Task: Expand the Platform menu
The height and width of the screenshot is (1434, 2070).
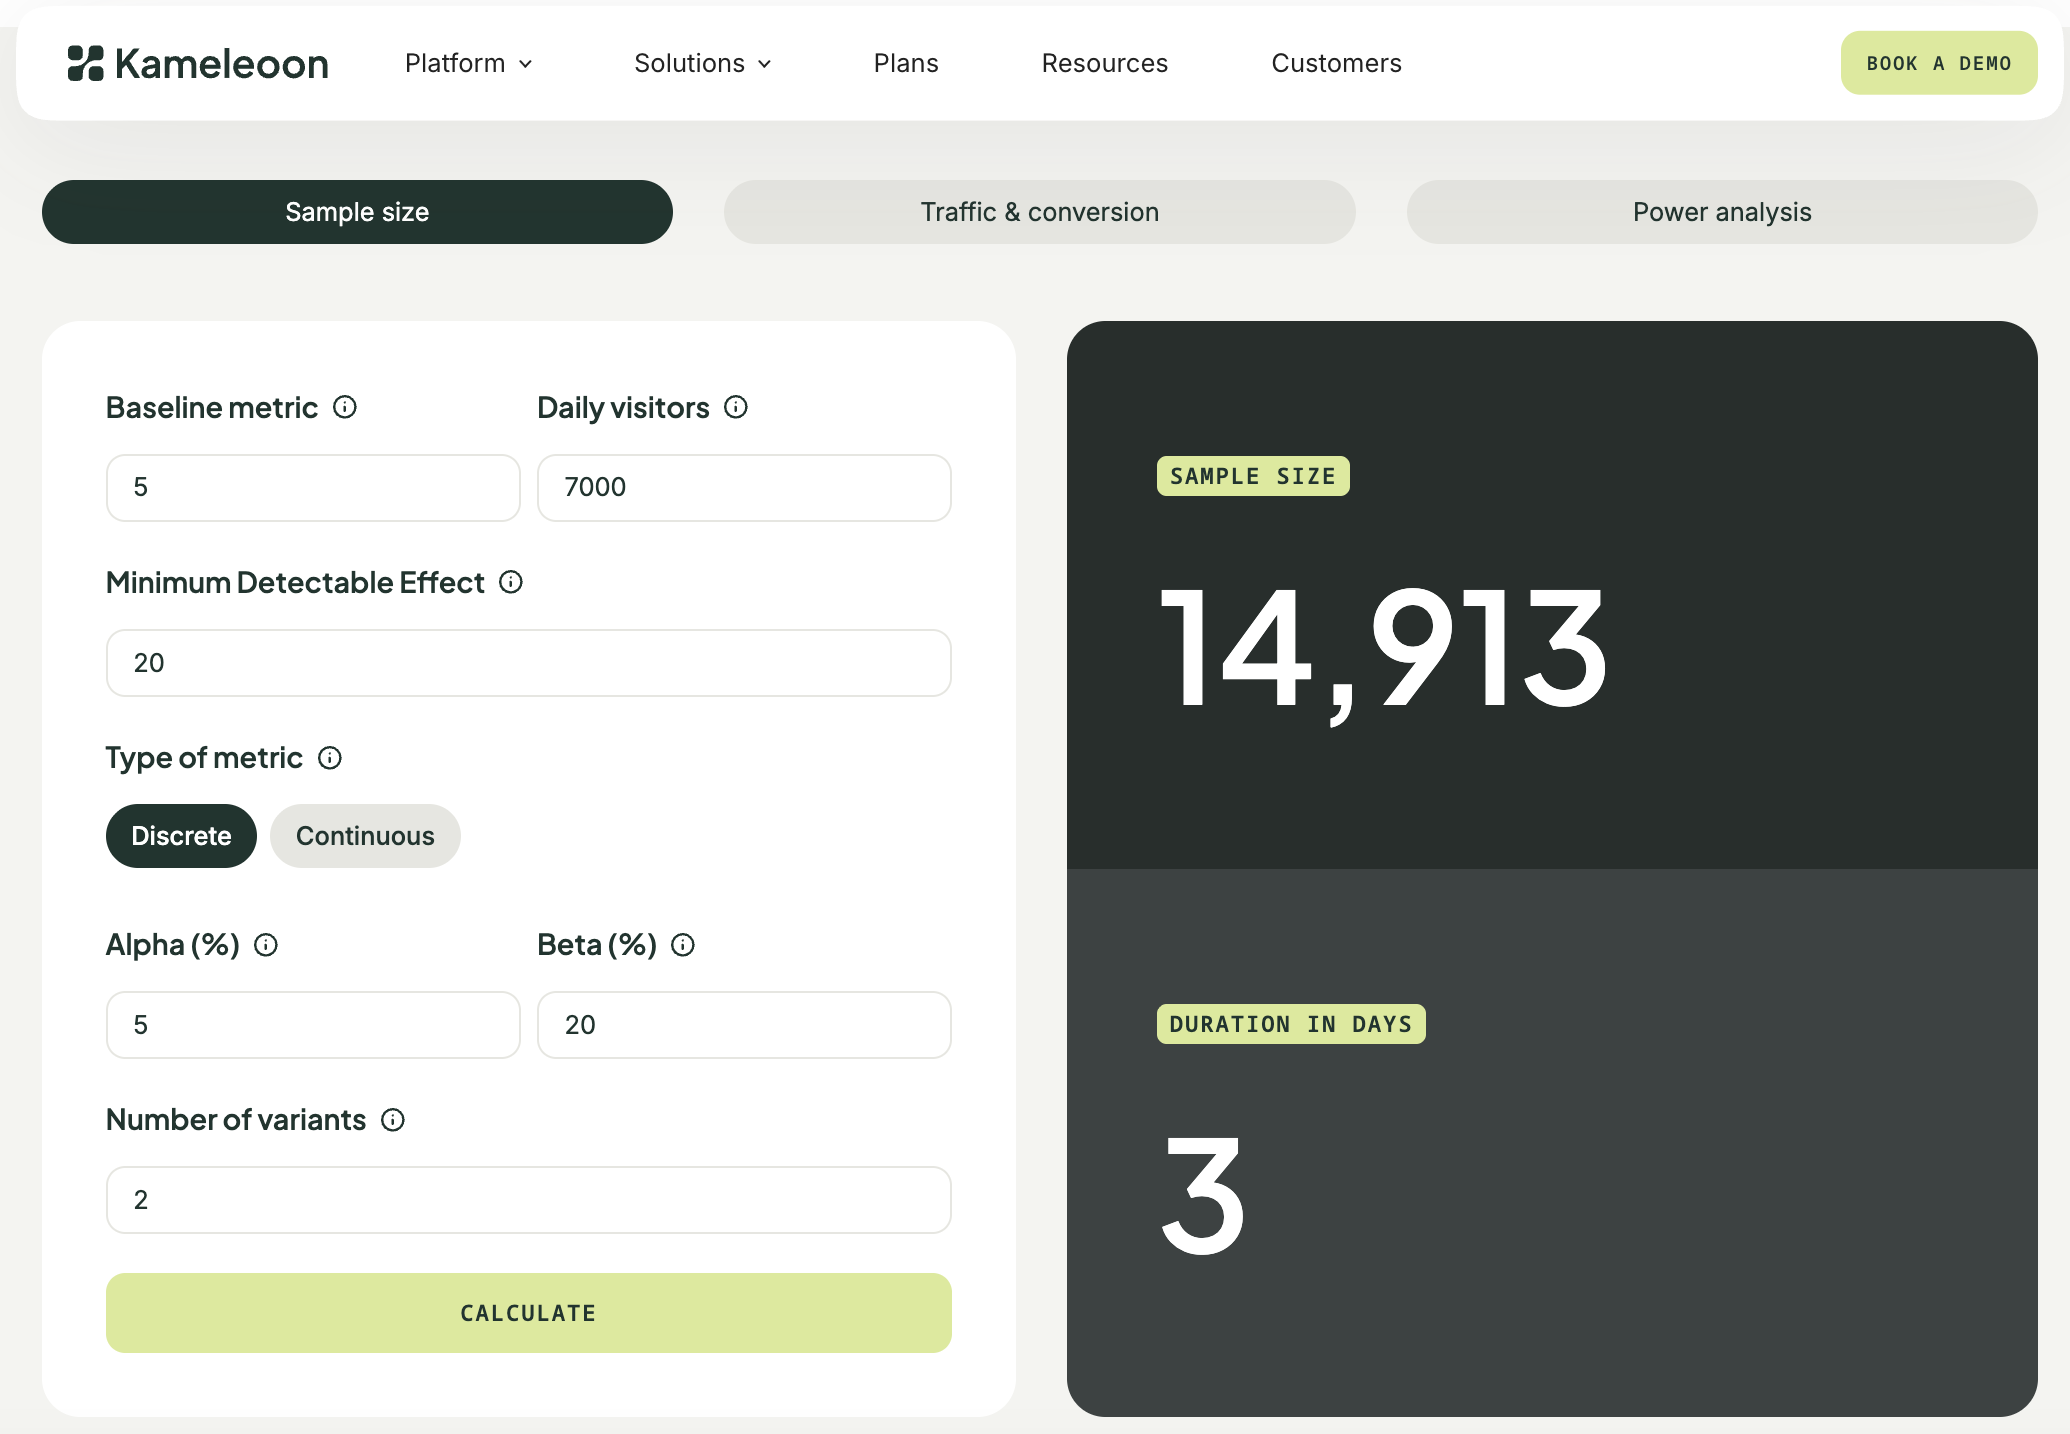Action: (x=469, y=63)
